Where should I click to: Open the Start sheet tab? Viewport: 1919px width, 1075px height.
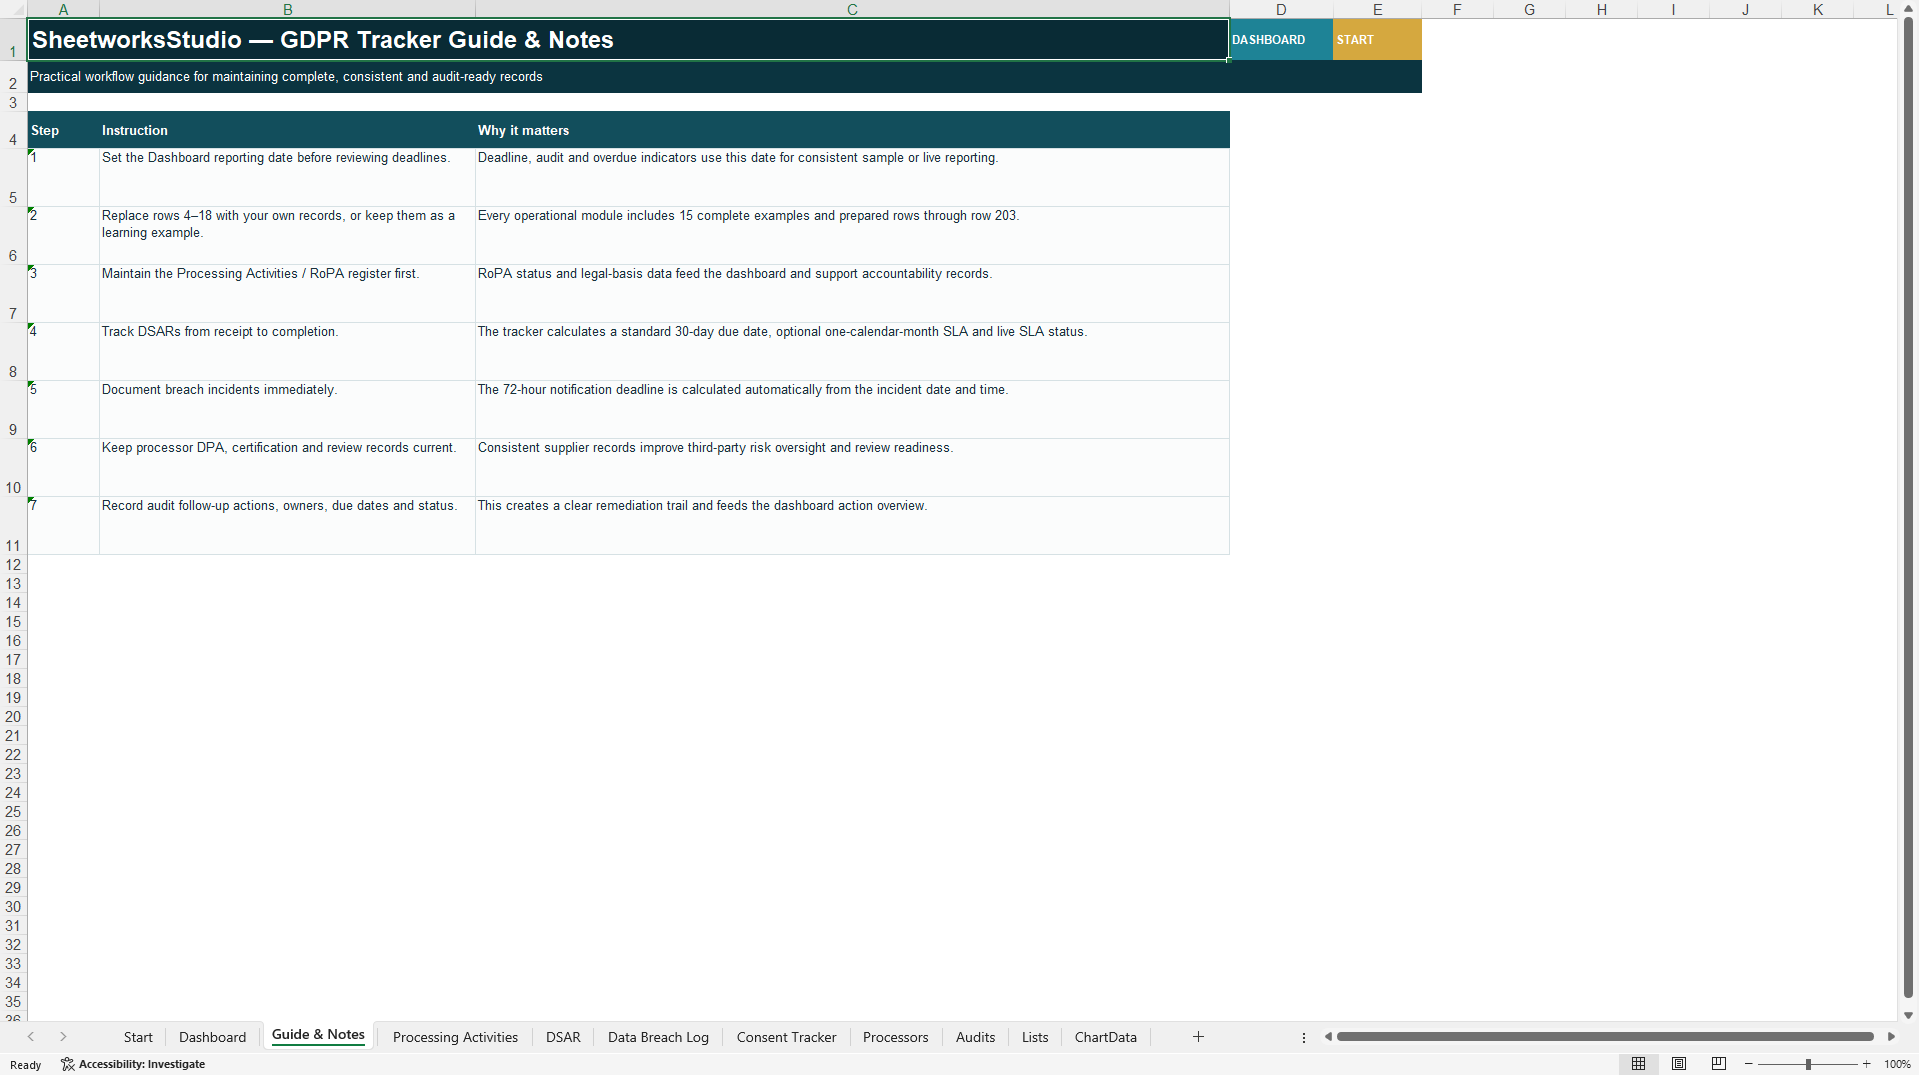click(138, 1037)
